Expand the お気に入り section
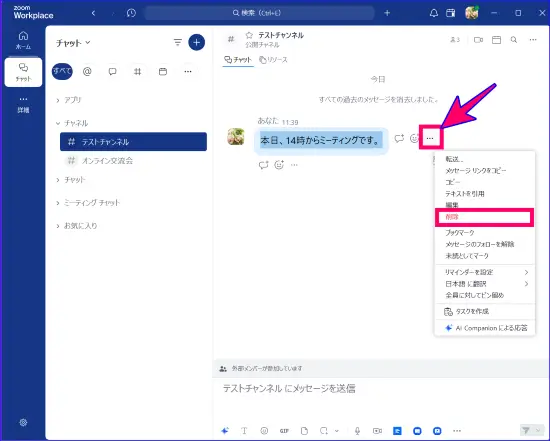Screen dimensions: 550x441 click(x=77, y=226)
